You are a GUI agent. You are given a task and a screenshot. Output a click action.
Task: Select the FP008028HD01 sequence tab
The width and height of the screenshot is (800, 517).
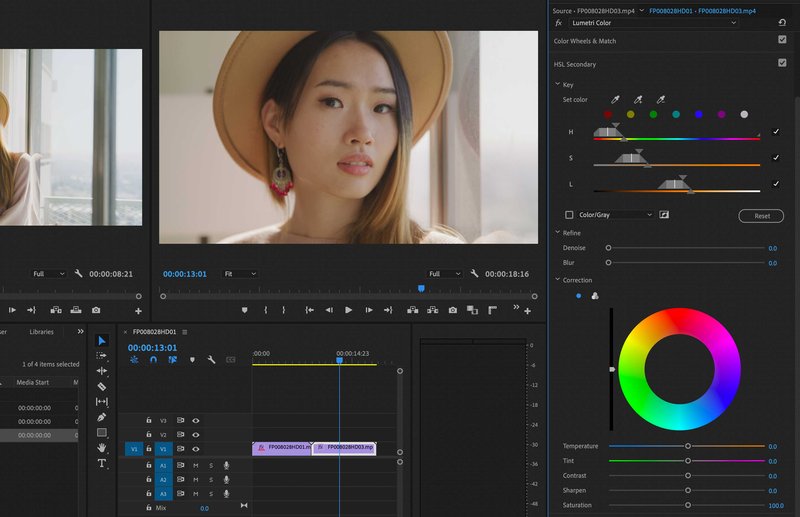coord(154,332)
